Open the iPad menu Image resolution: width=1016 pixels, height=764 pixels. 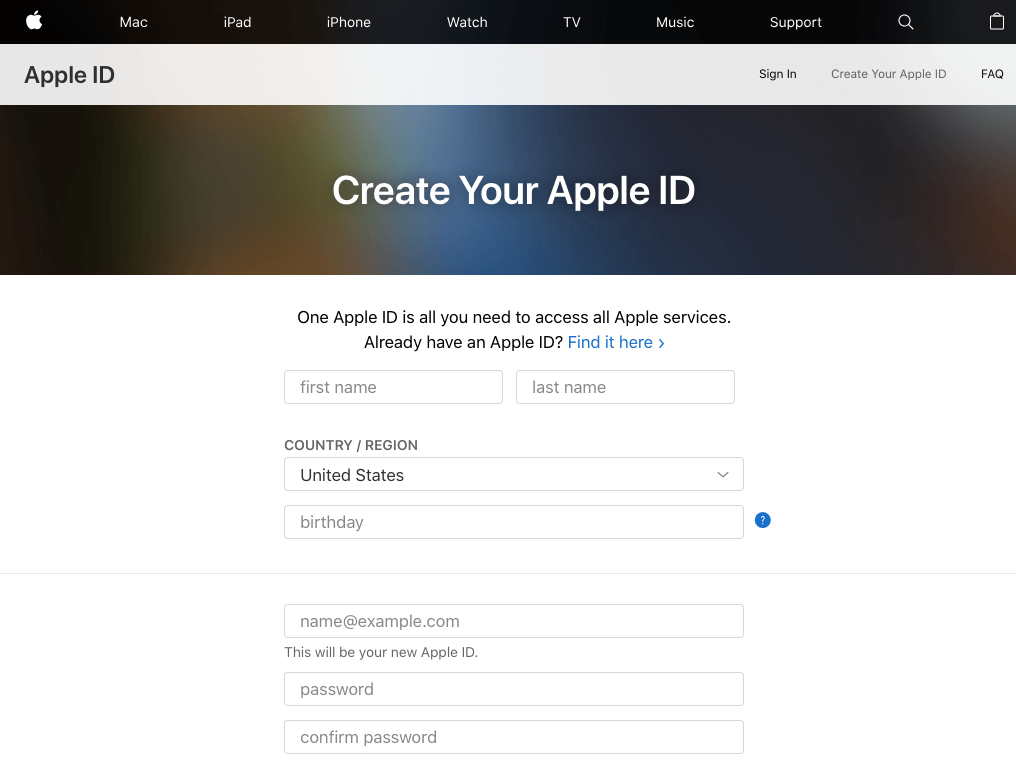click(x=237, y=22)
